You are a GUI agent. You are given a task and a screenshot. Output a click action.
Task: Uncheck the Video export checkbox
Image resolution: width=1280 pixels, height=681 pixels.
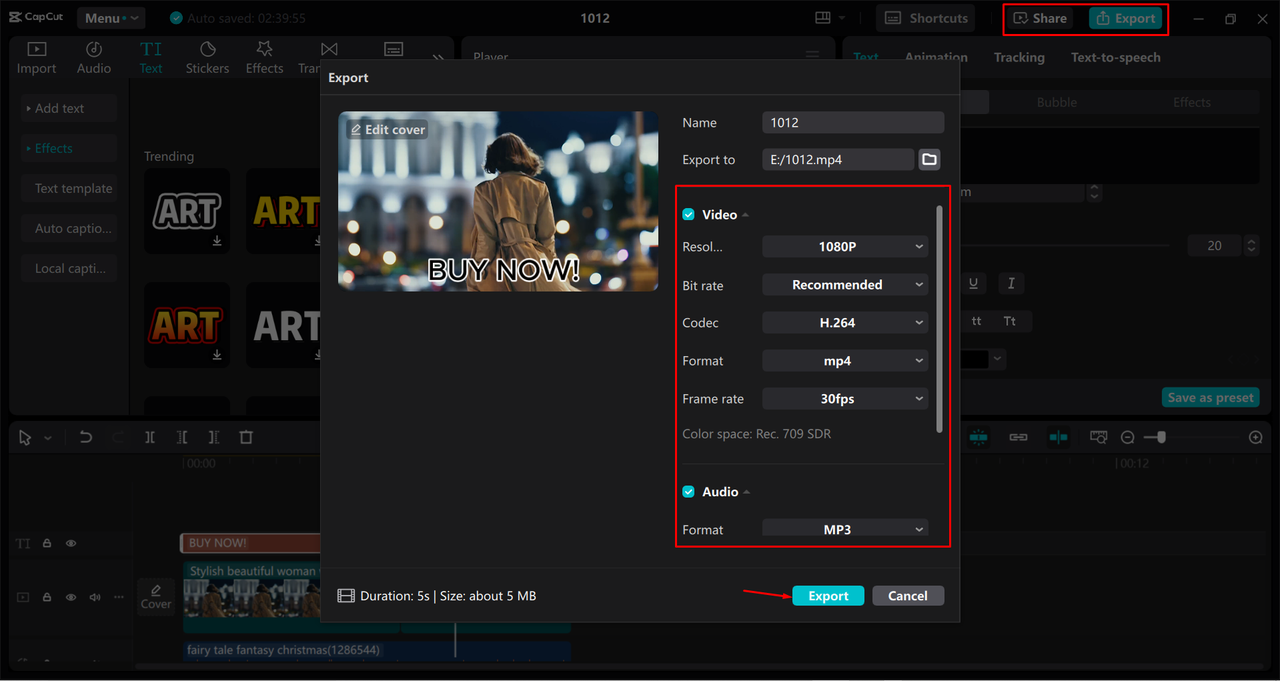click(688, 215)
